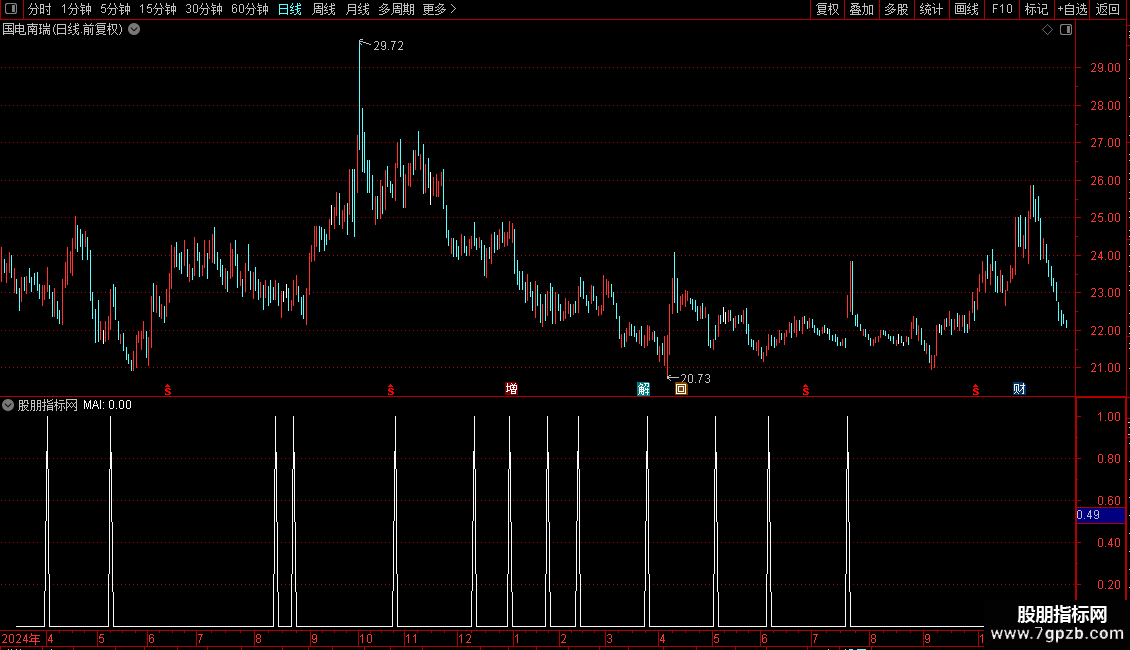
Task: Click the 复权 button
Action: 827,9
